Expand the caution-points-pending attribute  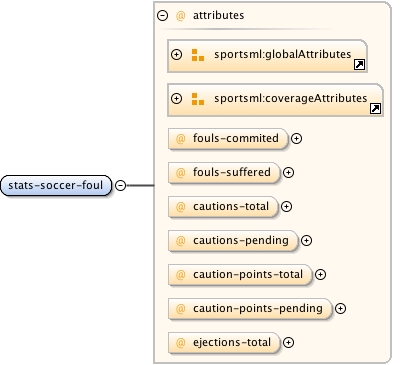click(340, 308)
